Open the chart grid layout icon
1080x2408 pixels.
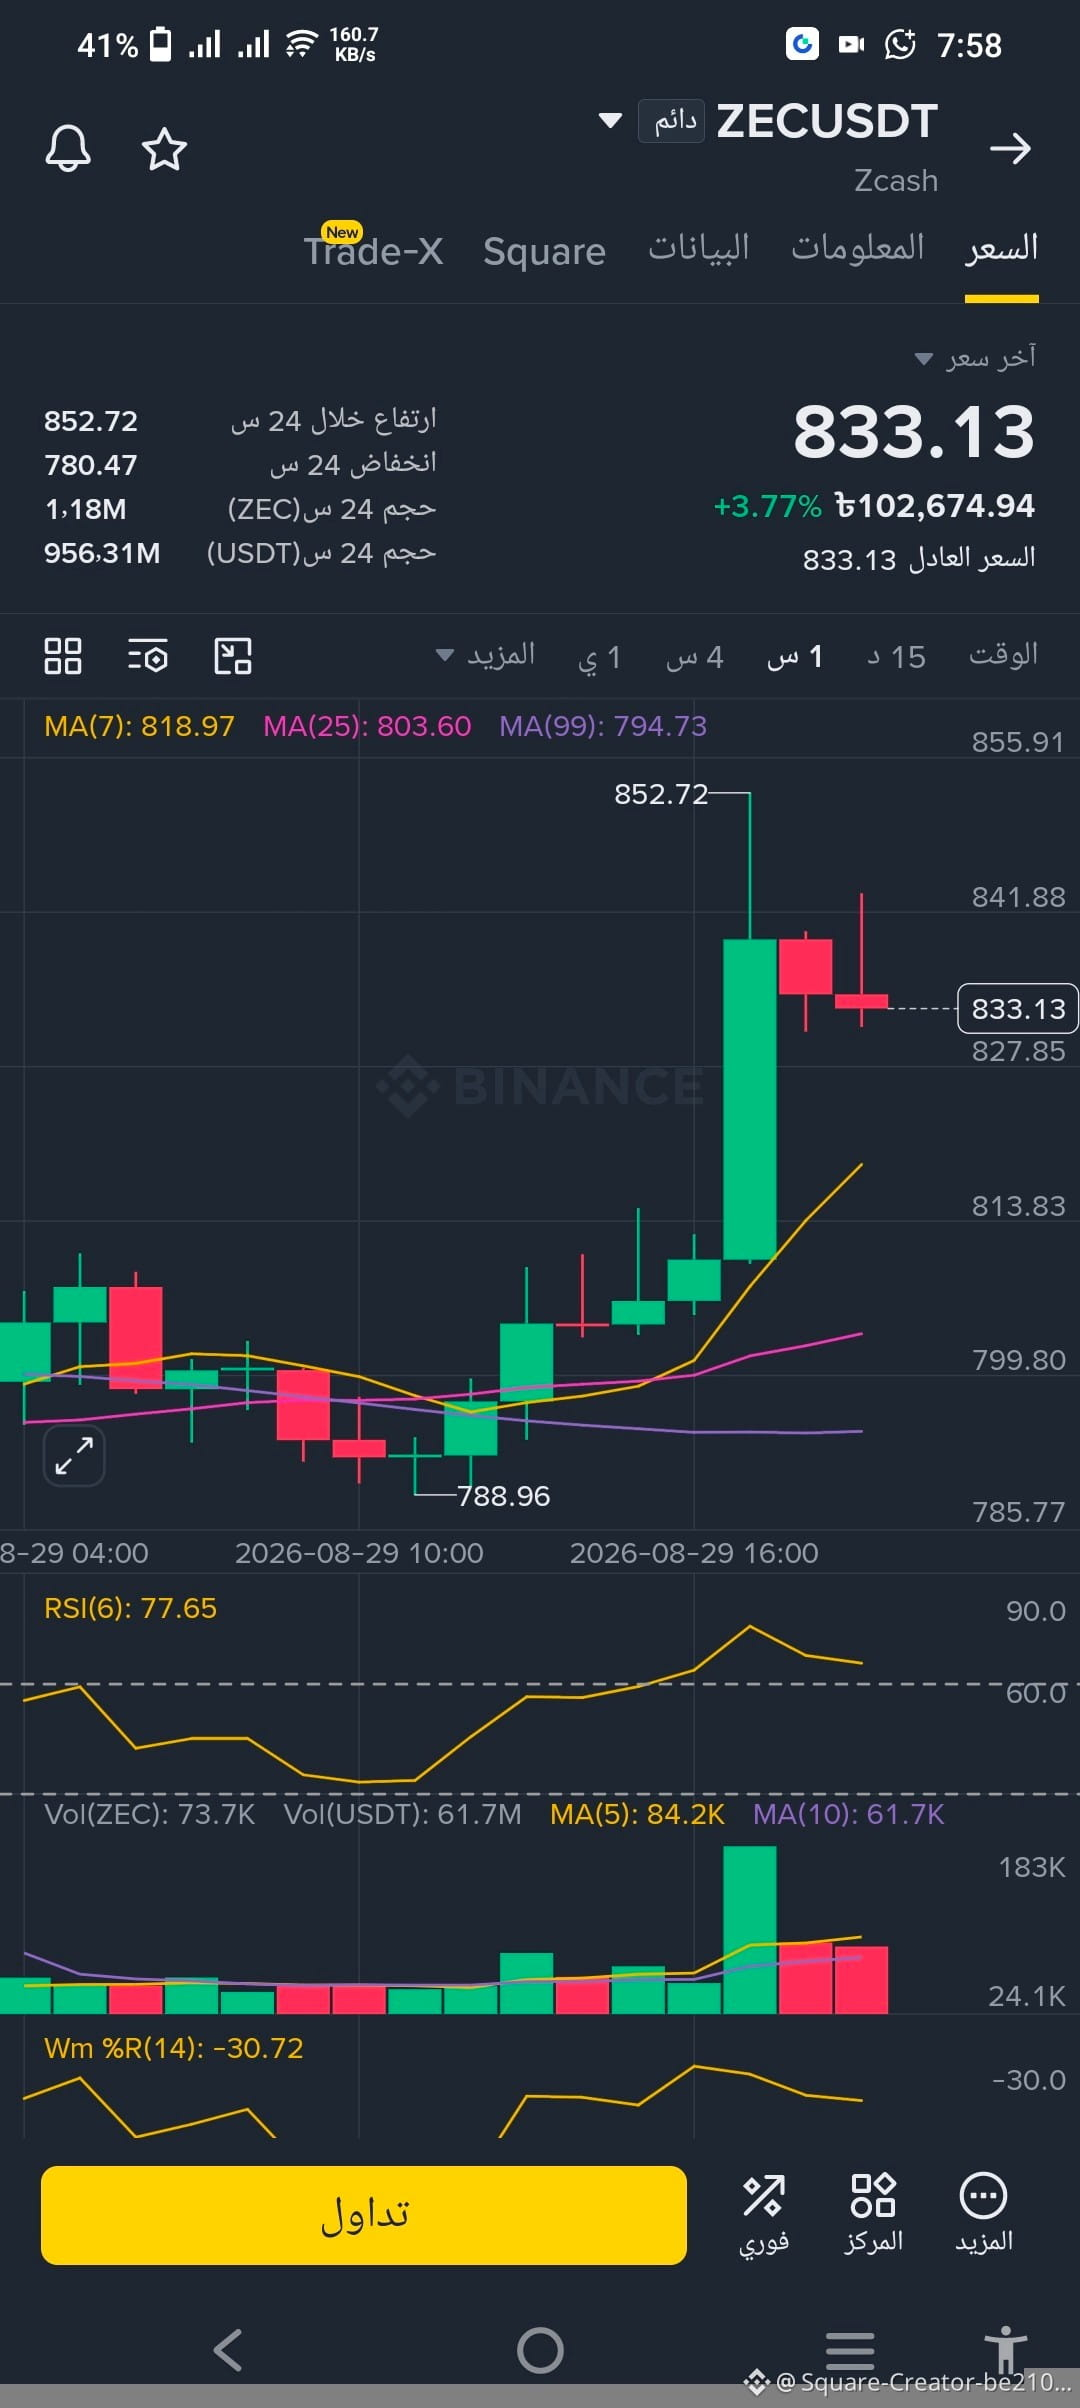pos(63,656)
